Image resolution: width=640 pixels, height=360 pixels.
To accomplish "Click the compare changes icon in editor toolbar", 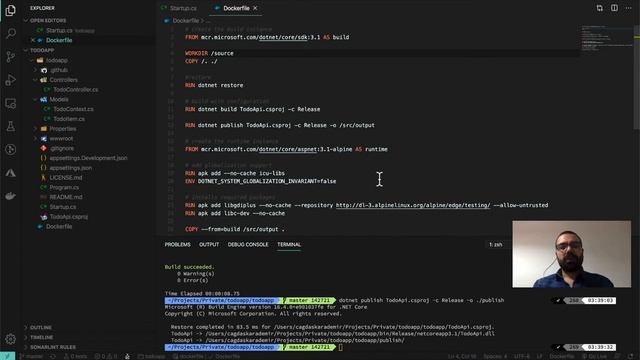I will (x=600, y=8).
